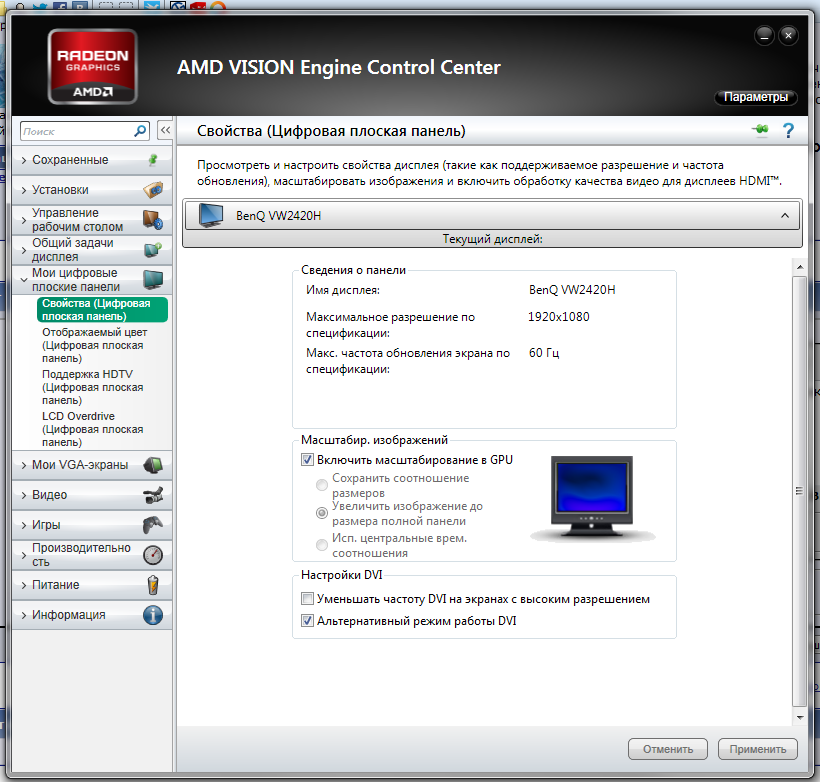Click the green pin icon next to Сохраненные

(153, 160)
